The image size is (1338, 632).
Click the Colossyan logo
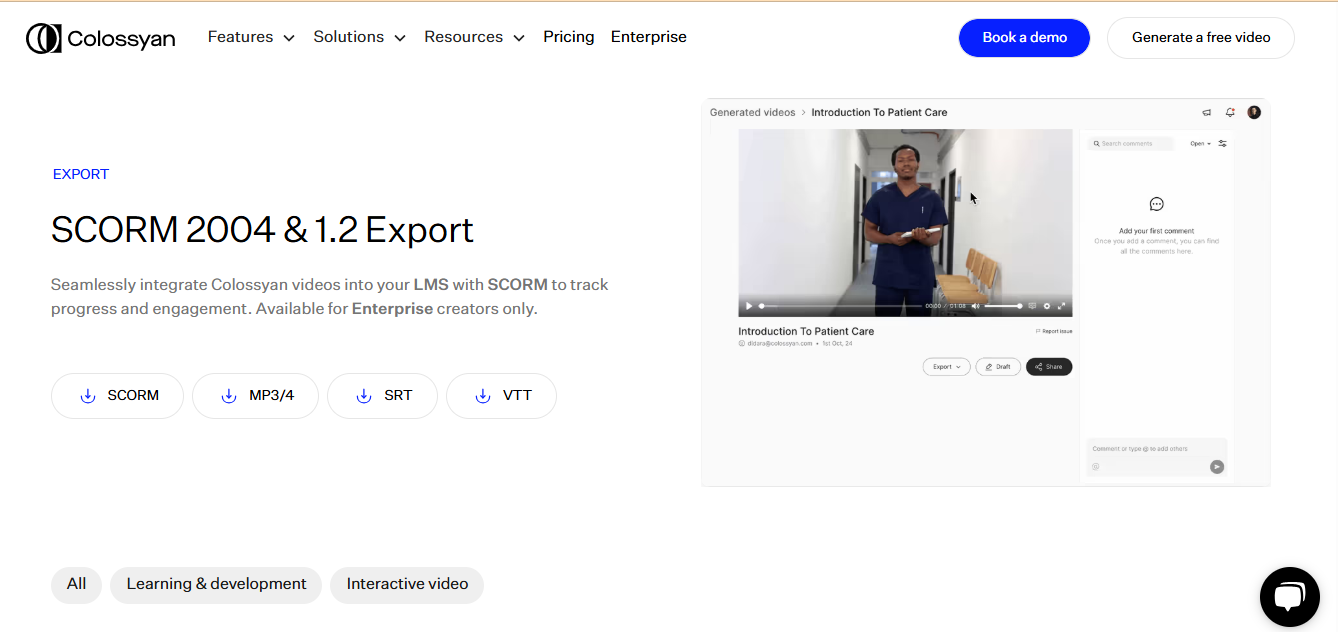tap(101, 38)
